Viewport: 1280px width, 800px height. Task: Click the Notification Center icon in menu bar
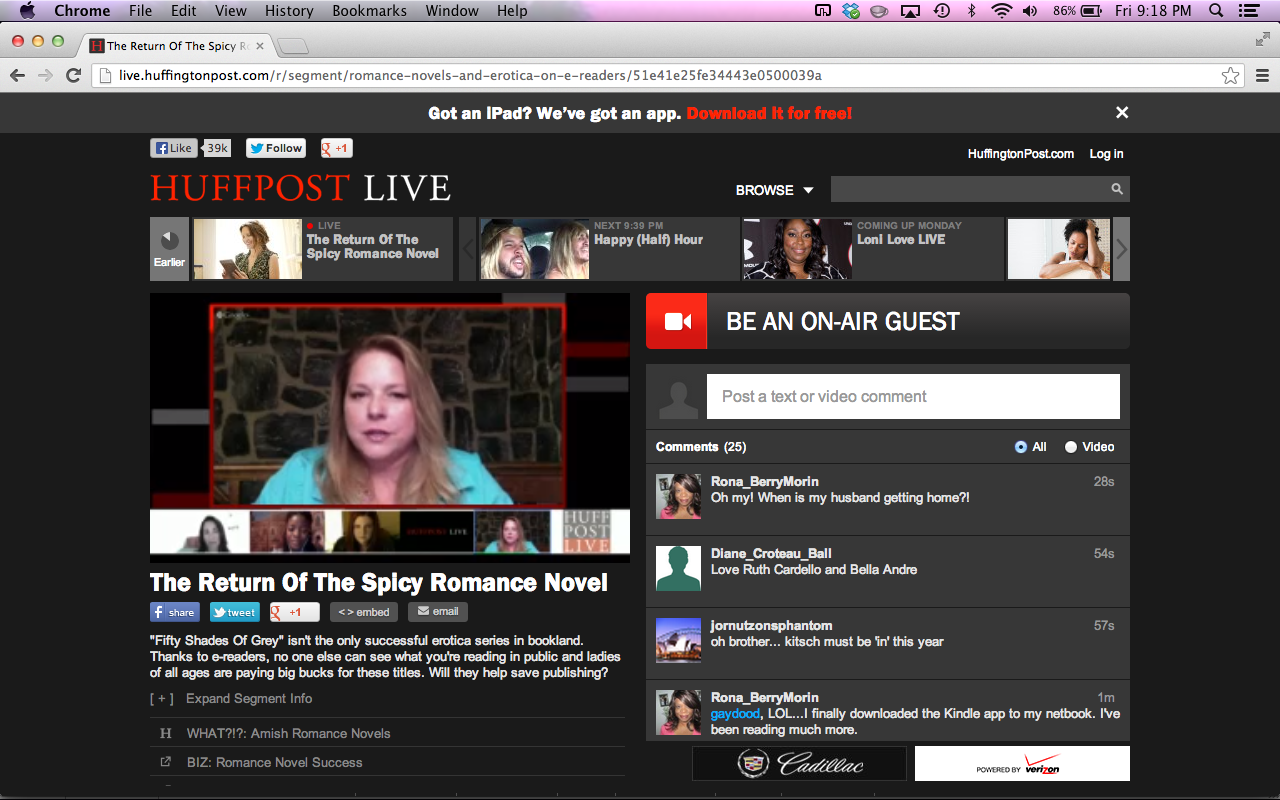[x=1247, y=11]
